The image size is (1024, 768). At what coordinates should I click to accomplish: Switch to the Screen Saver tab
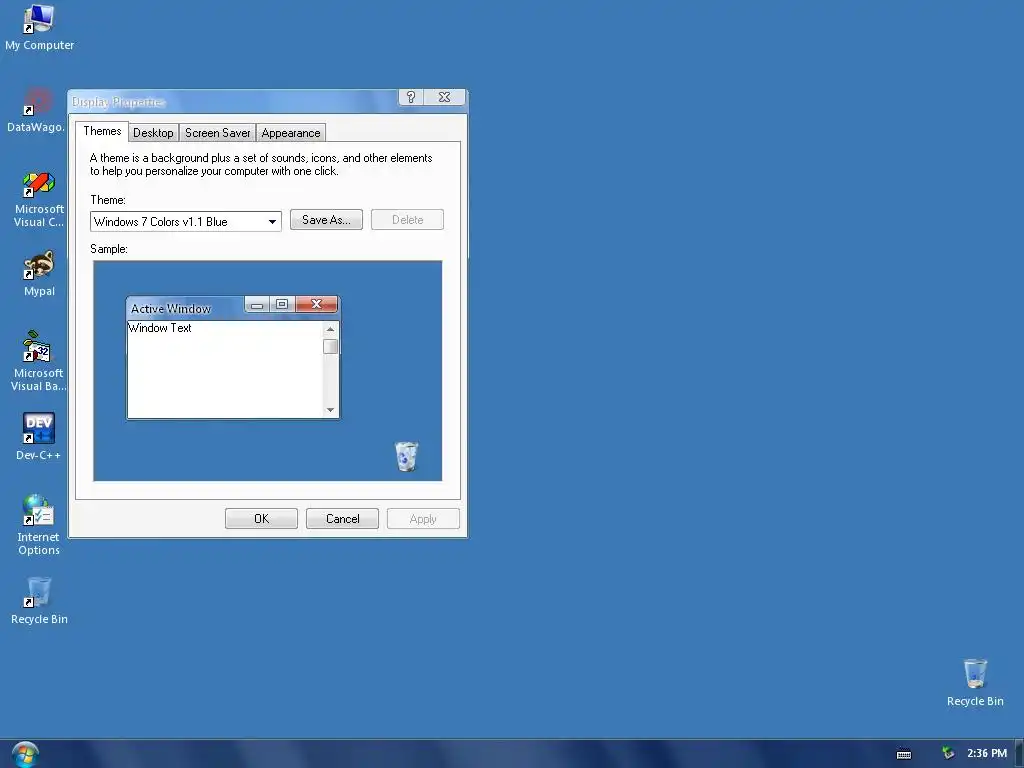pos(217,133)
